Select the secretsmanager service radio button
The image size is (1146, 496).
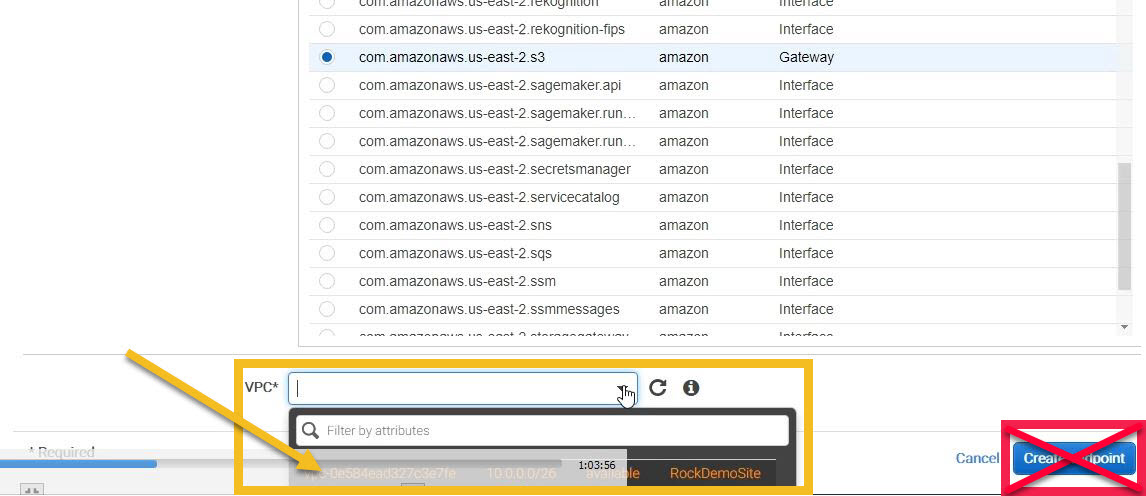(327, 169)
